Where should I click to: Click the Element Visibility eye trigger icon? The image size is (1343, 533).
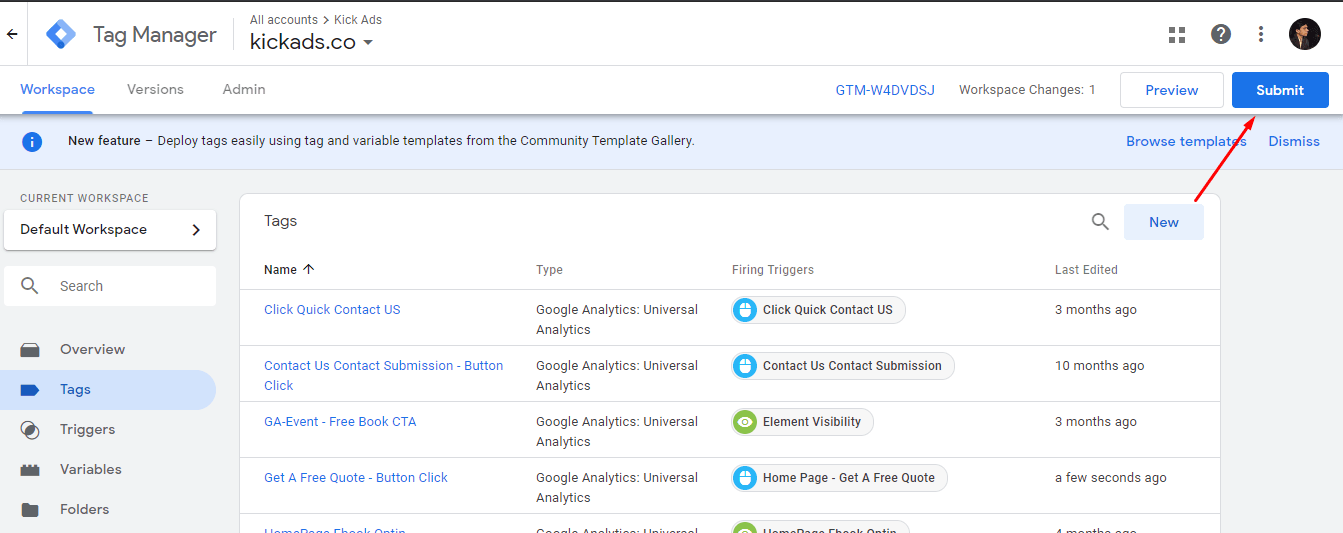pos(744,422)
